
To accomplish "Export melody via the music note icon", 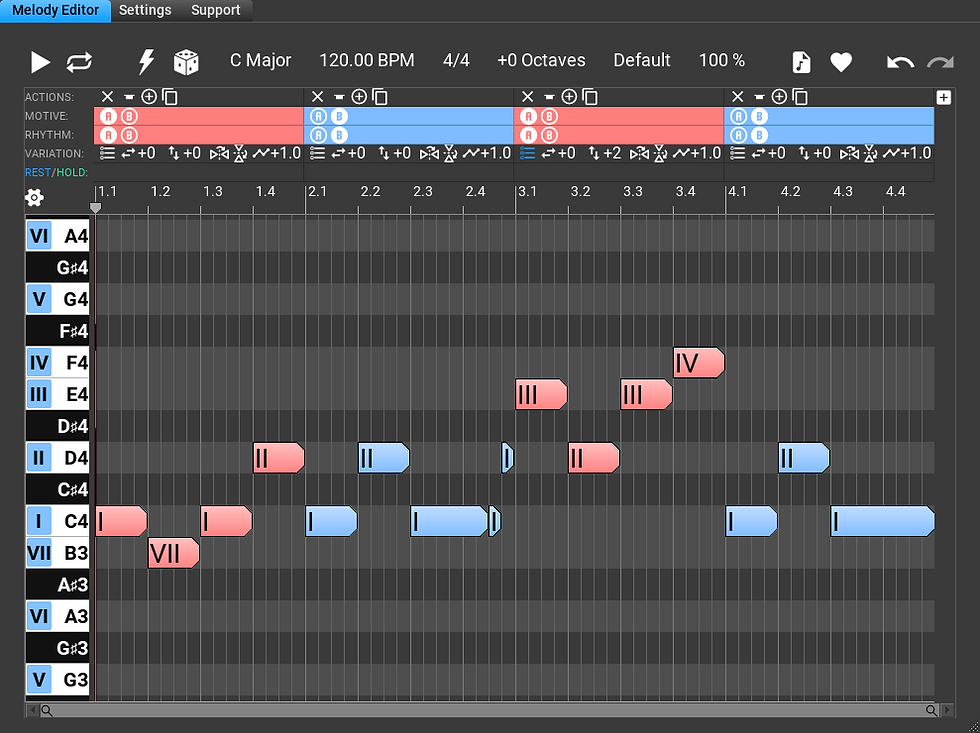I will click(800, 61).
